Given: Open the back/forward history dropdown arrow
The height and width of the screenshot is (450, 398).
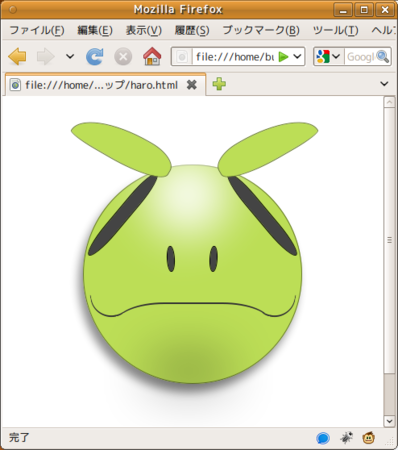Looking at the screenshot, I should pos(70,56).
